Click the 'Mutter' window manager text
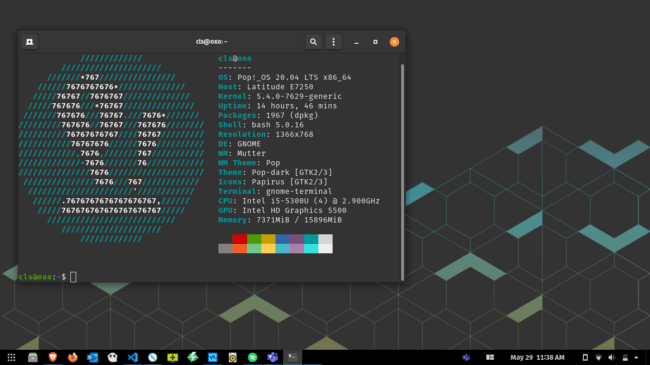 251,153
